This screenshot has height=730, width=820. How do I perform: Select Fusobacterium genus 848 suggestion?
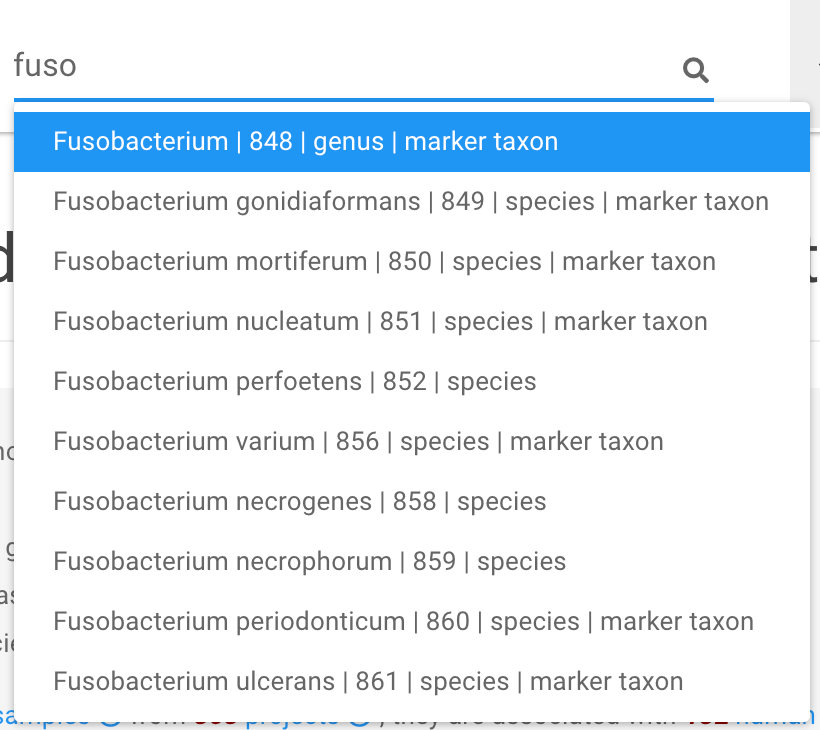(412, 142)
